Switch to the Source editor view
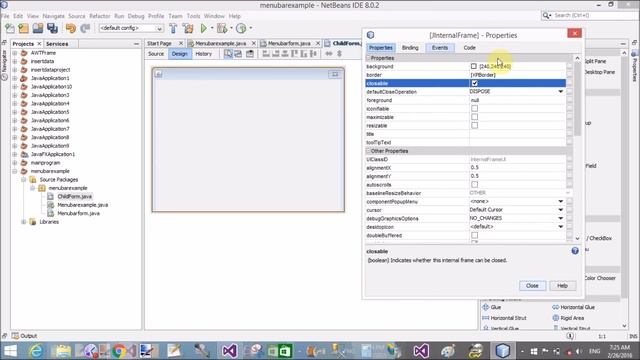The image size is (640, 360). tap(156, 54)
